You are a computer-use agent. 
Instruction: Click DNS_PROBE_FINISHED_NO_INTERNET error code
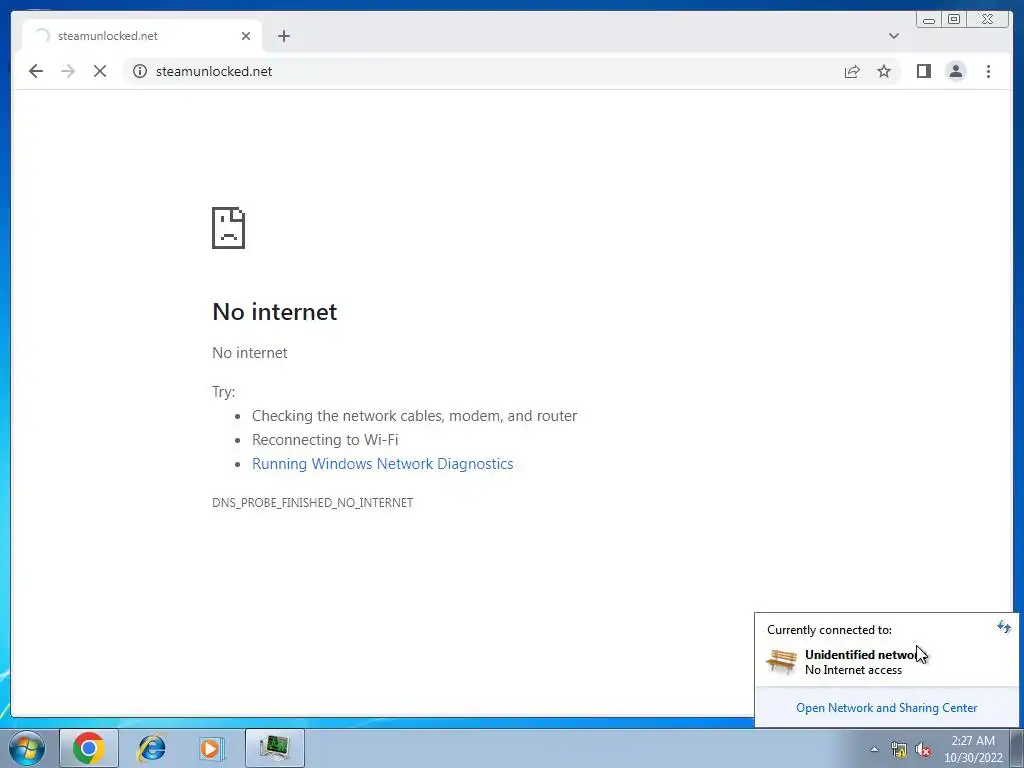[x=313, y=502]
